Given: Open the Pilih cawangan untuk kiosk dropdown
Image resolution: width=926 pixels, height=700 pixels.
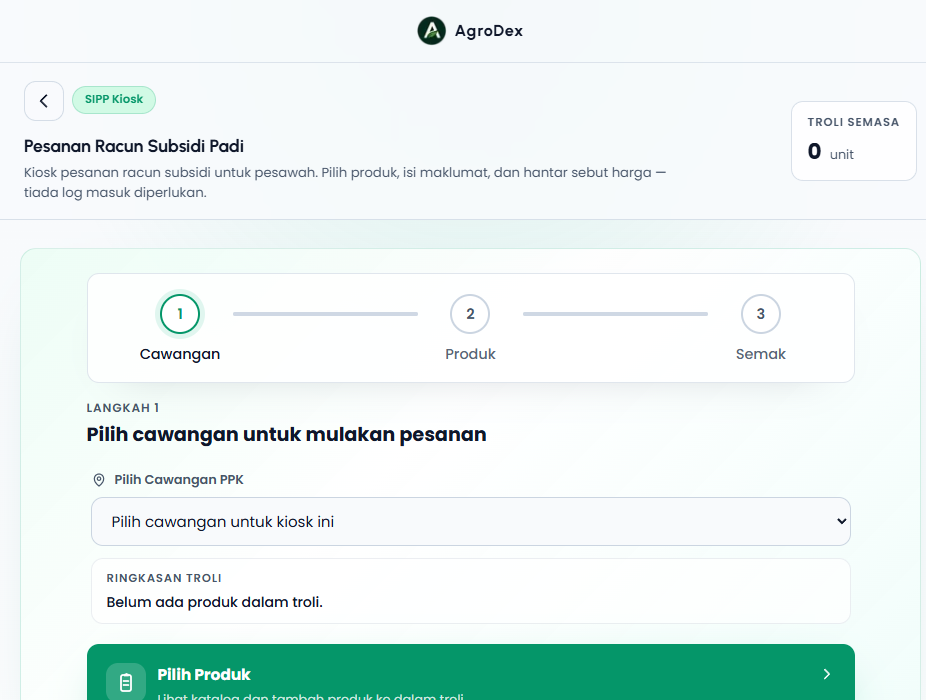Looking at the screenshot, I should 471,522.
